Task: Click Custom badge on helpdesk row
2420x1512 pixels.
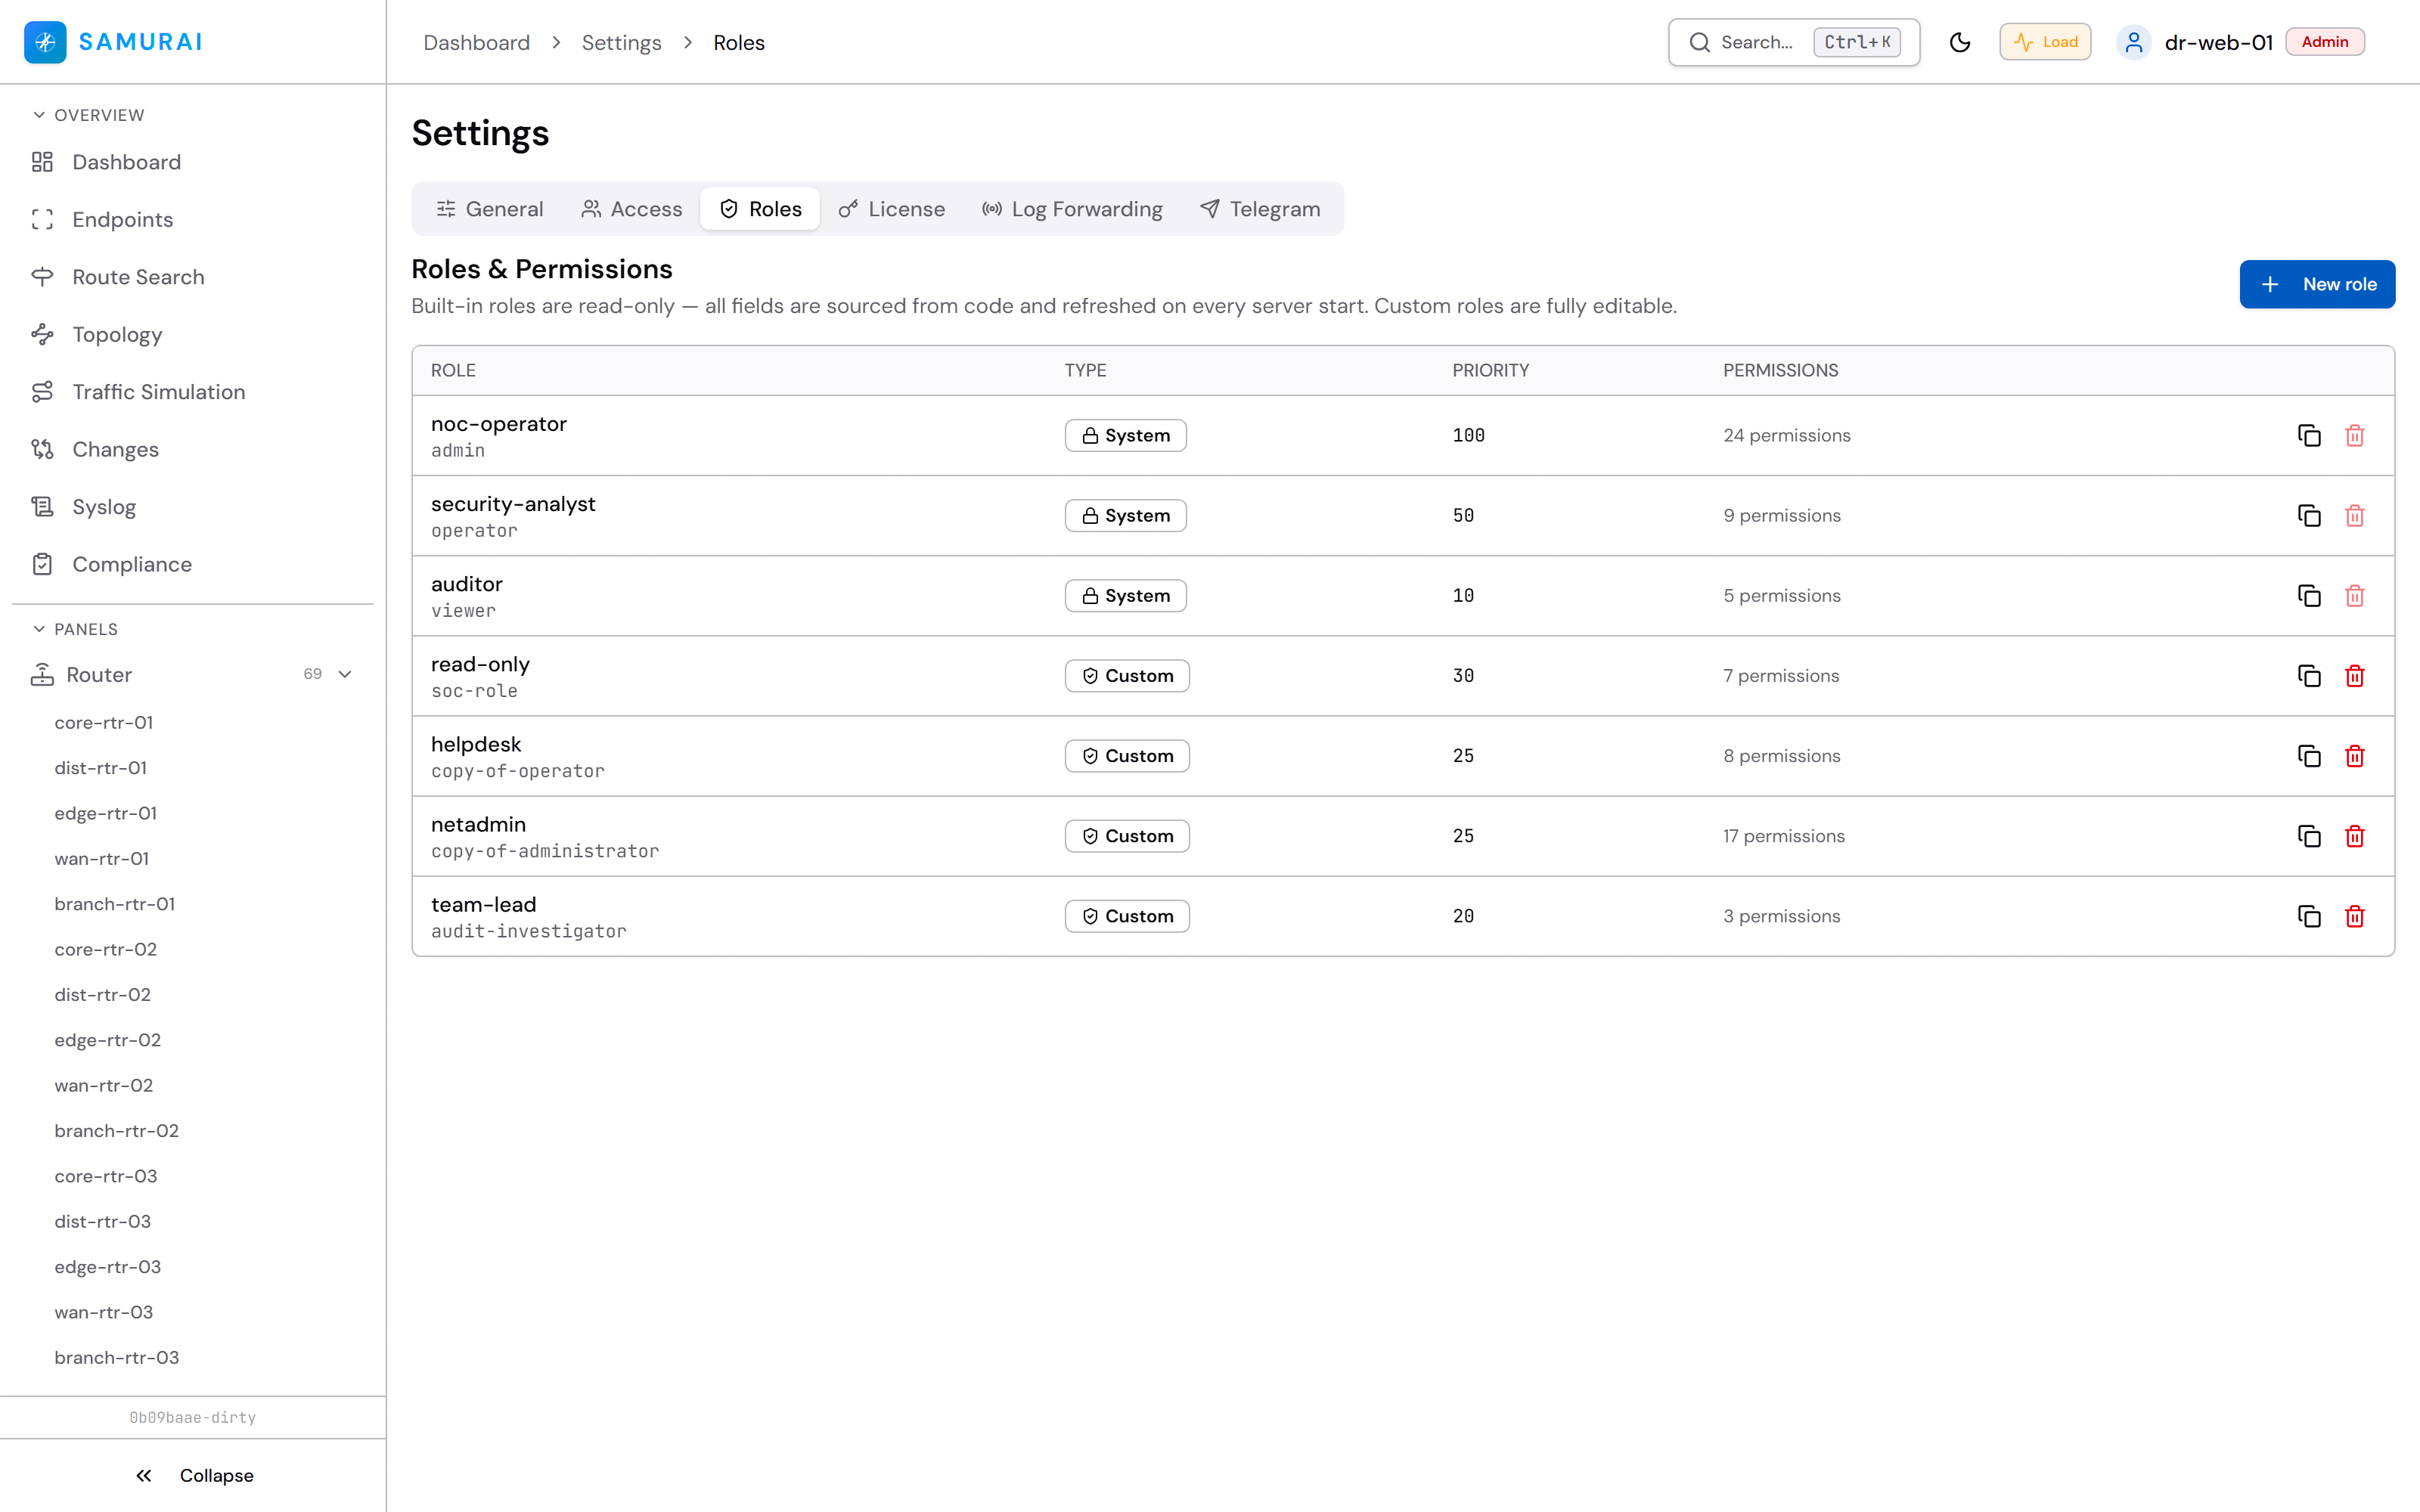Action: (x=1127, y=755)
